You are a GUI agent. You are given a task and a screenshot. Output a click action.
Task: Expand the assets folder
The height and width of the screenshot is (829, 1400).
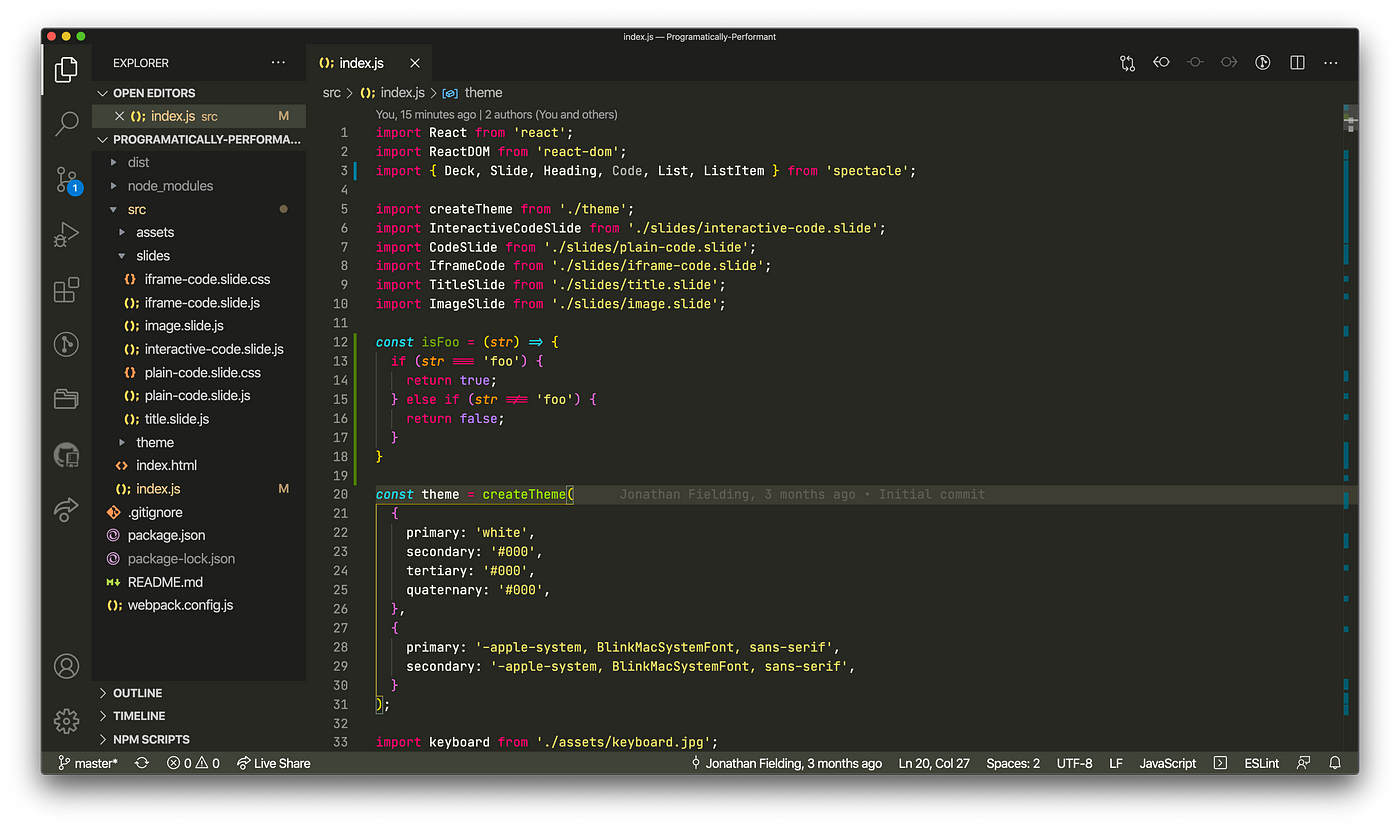198,232
